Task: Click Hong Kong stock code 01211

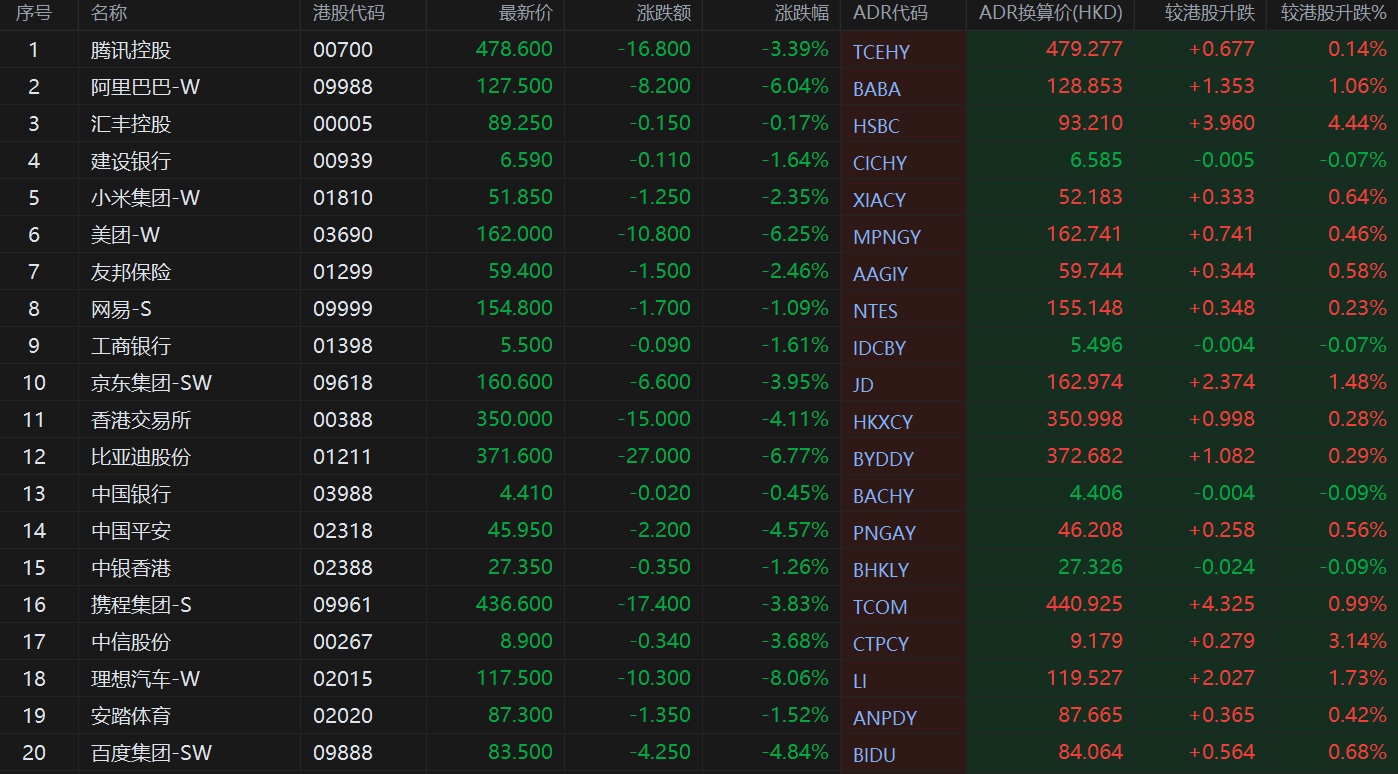Action: 343,457
